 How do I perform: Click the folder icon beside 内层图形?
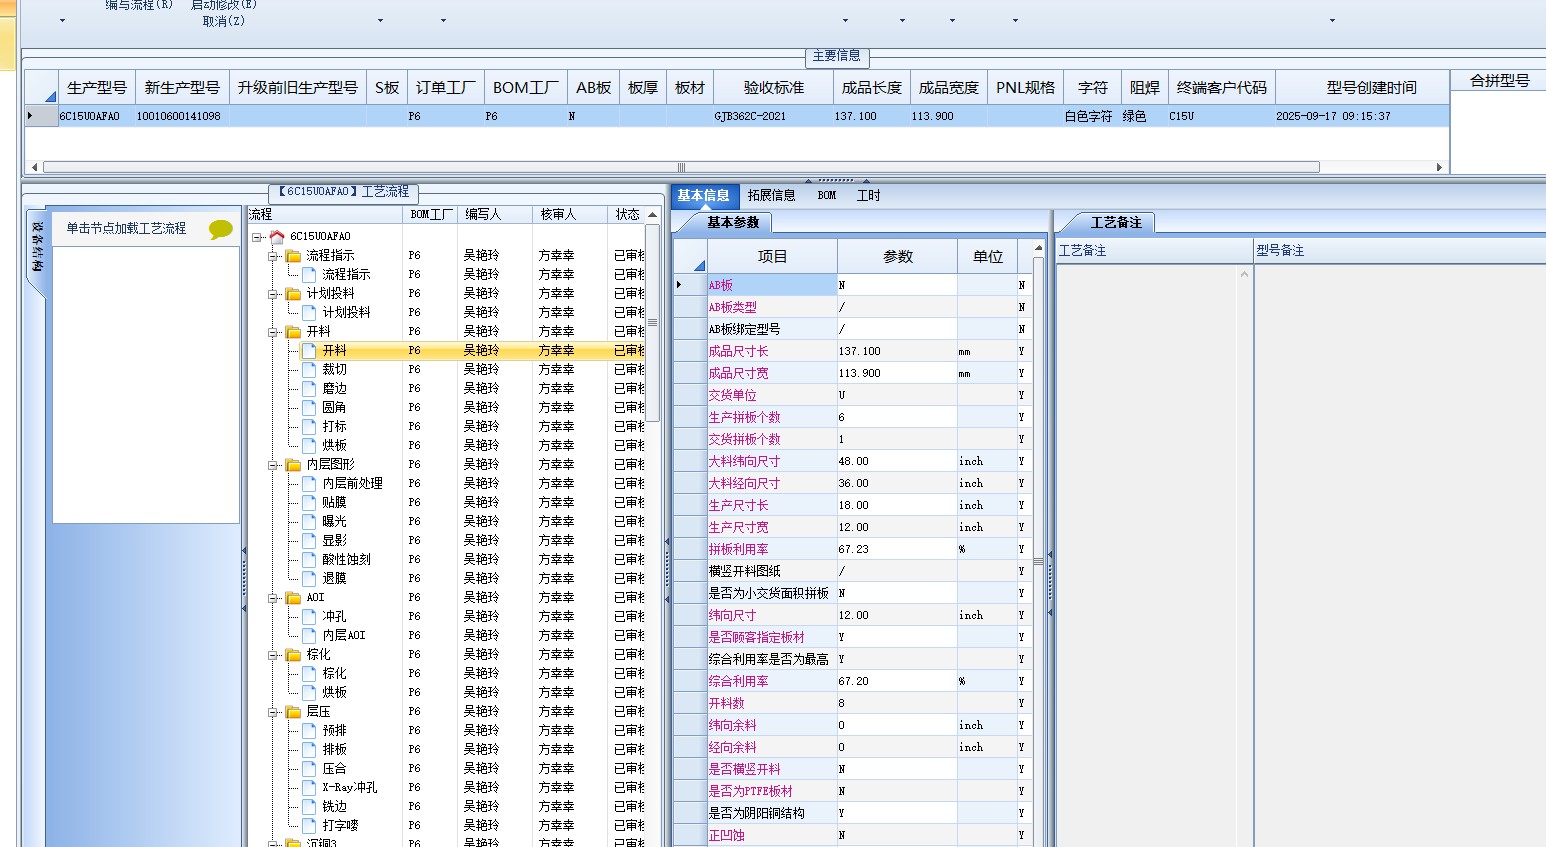293,465
